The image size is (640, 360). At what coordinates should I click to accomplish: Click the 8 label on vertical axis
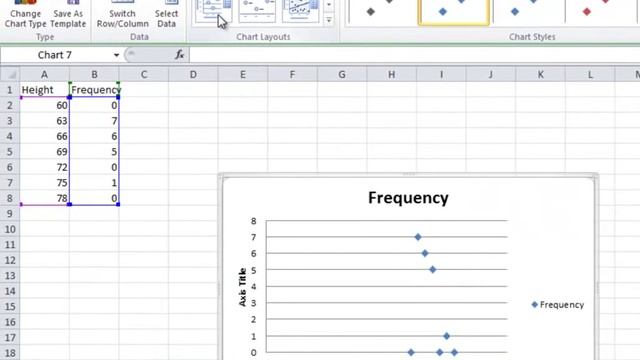pyautogui.click(x=253, y=221)
